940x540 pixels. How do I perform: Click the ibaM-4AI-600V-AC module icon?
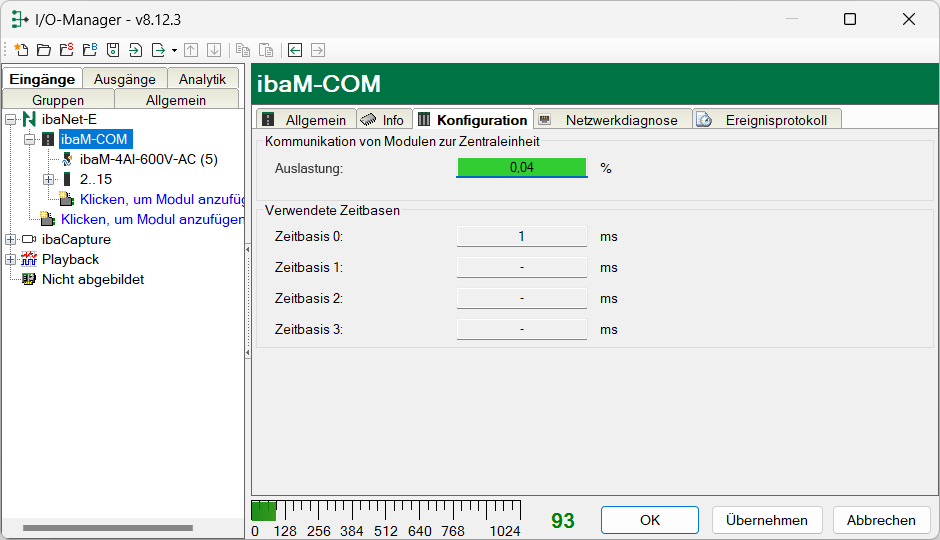[67, 159]
